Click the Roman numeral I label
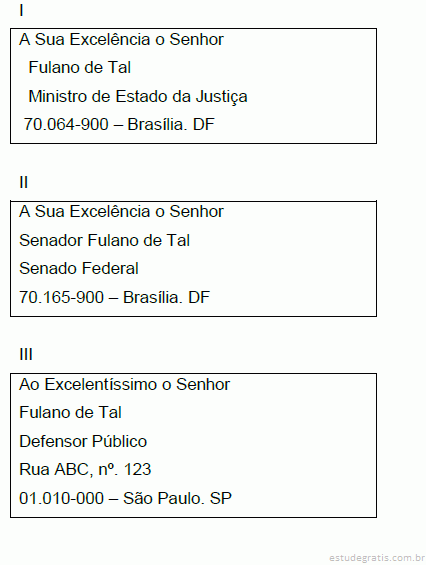The height and width of the screenshot is (565, 426). pyautogui.click(x=22, y=10)
